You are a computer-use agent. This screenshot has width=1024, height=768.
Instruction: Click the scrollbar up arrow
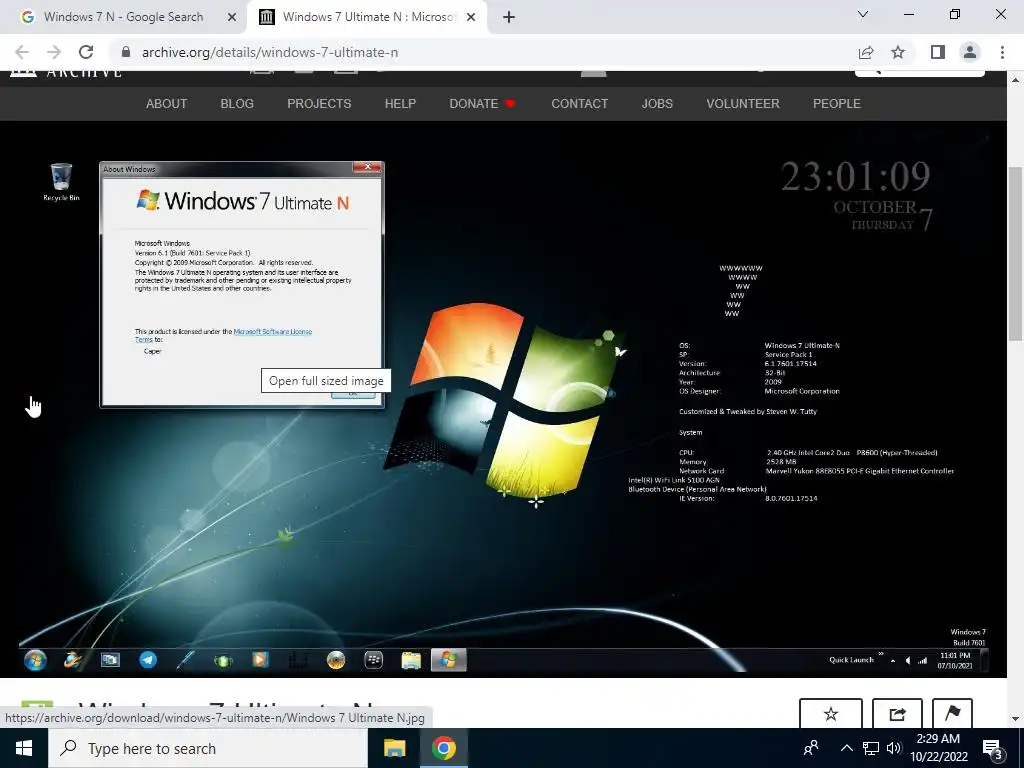pos(1015,80)
